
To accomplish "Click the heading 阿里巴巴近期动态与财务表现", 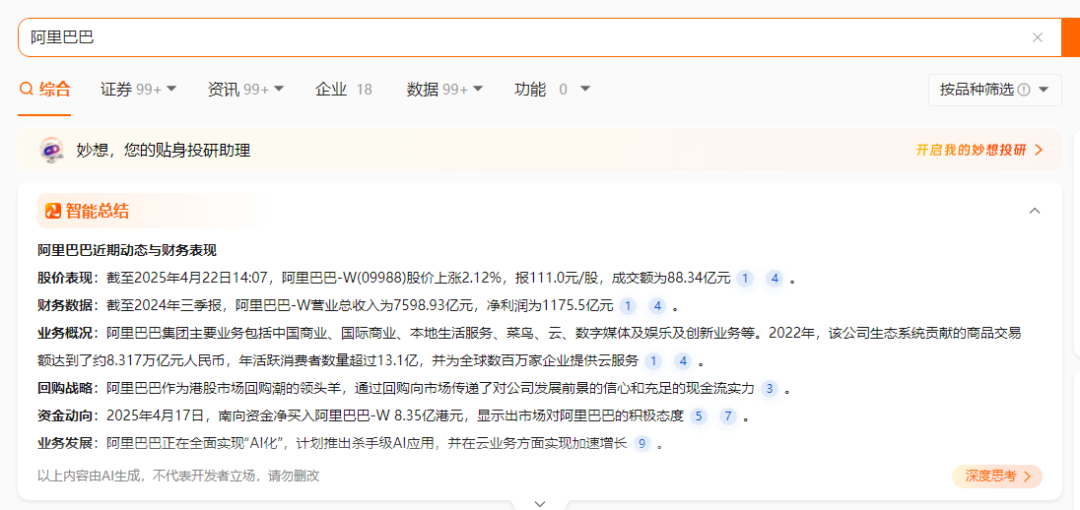I will click(127, 250).
